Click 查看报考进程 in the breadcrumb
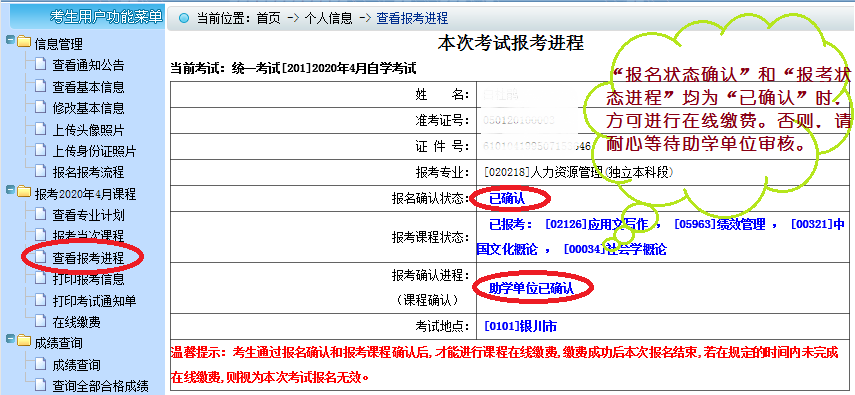This screenshot has height=395, width=855. coord(412,19)
